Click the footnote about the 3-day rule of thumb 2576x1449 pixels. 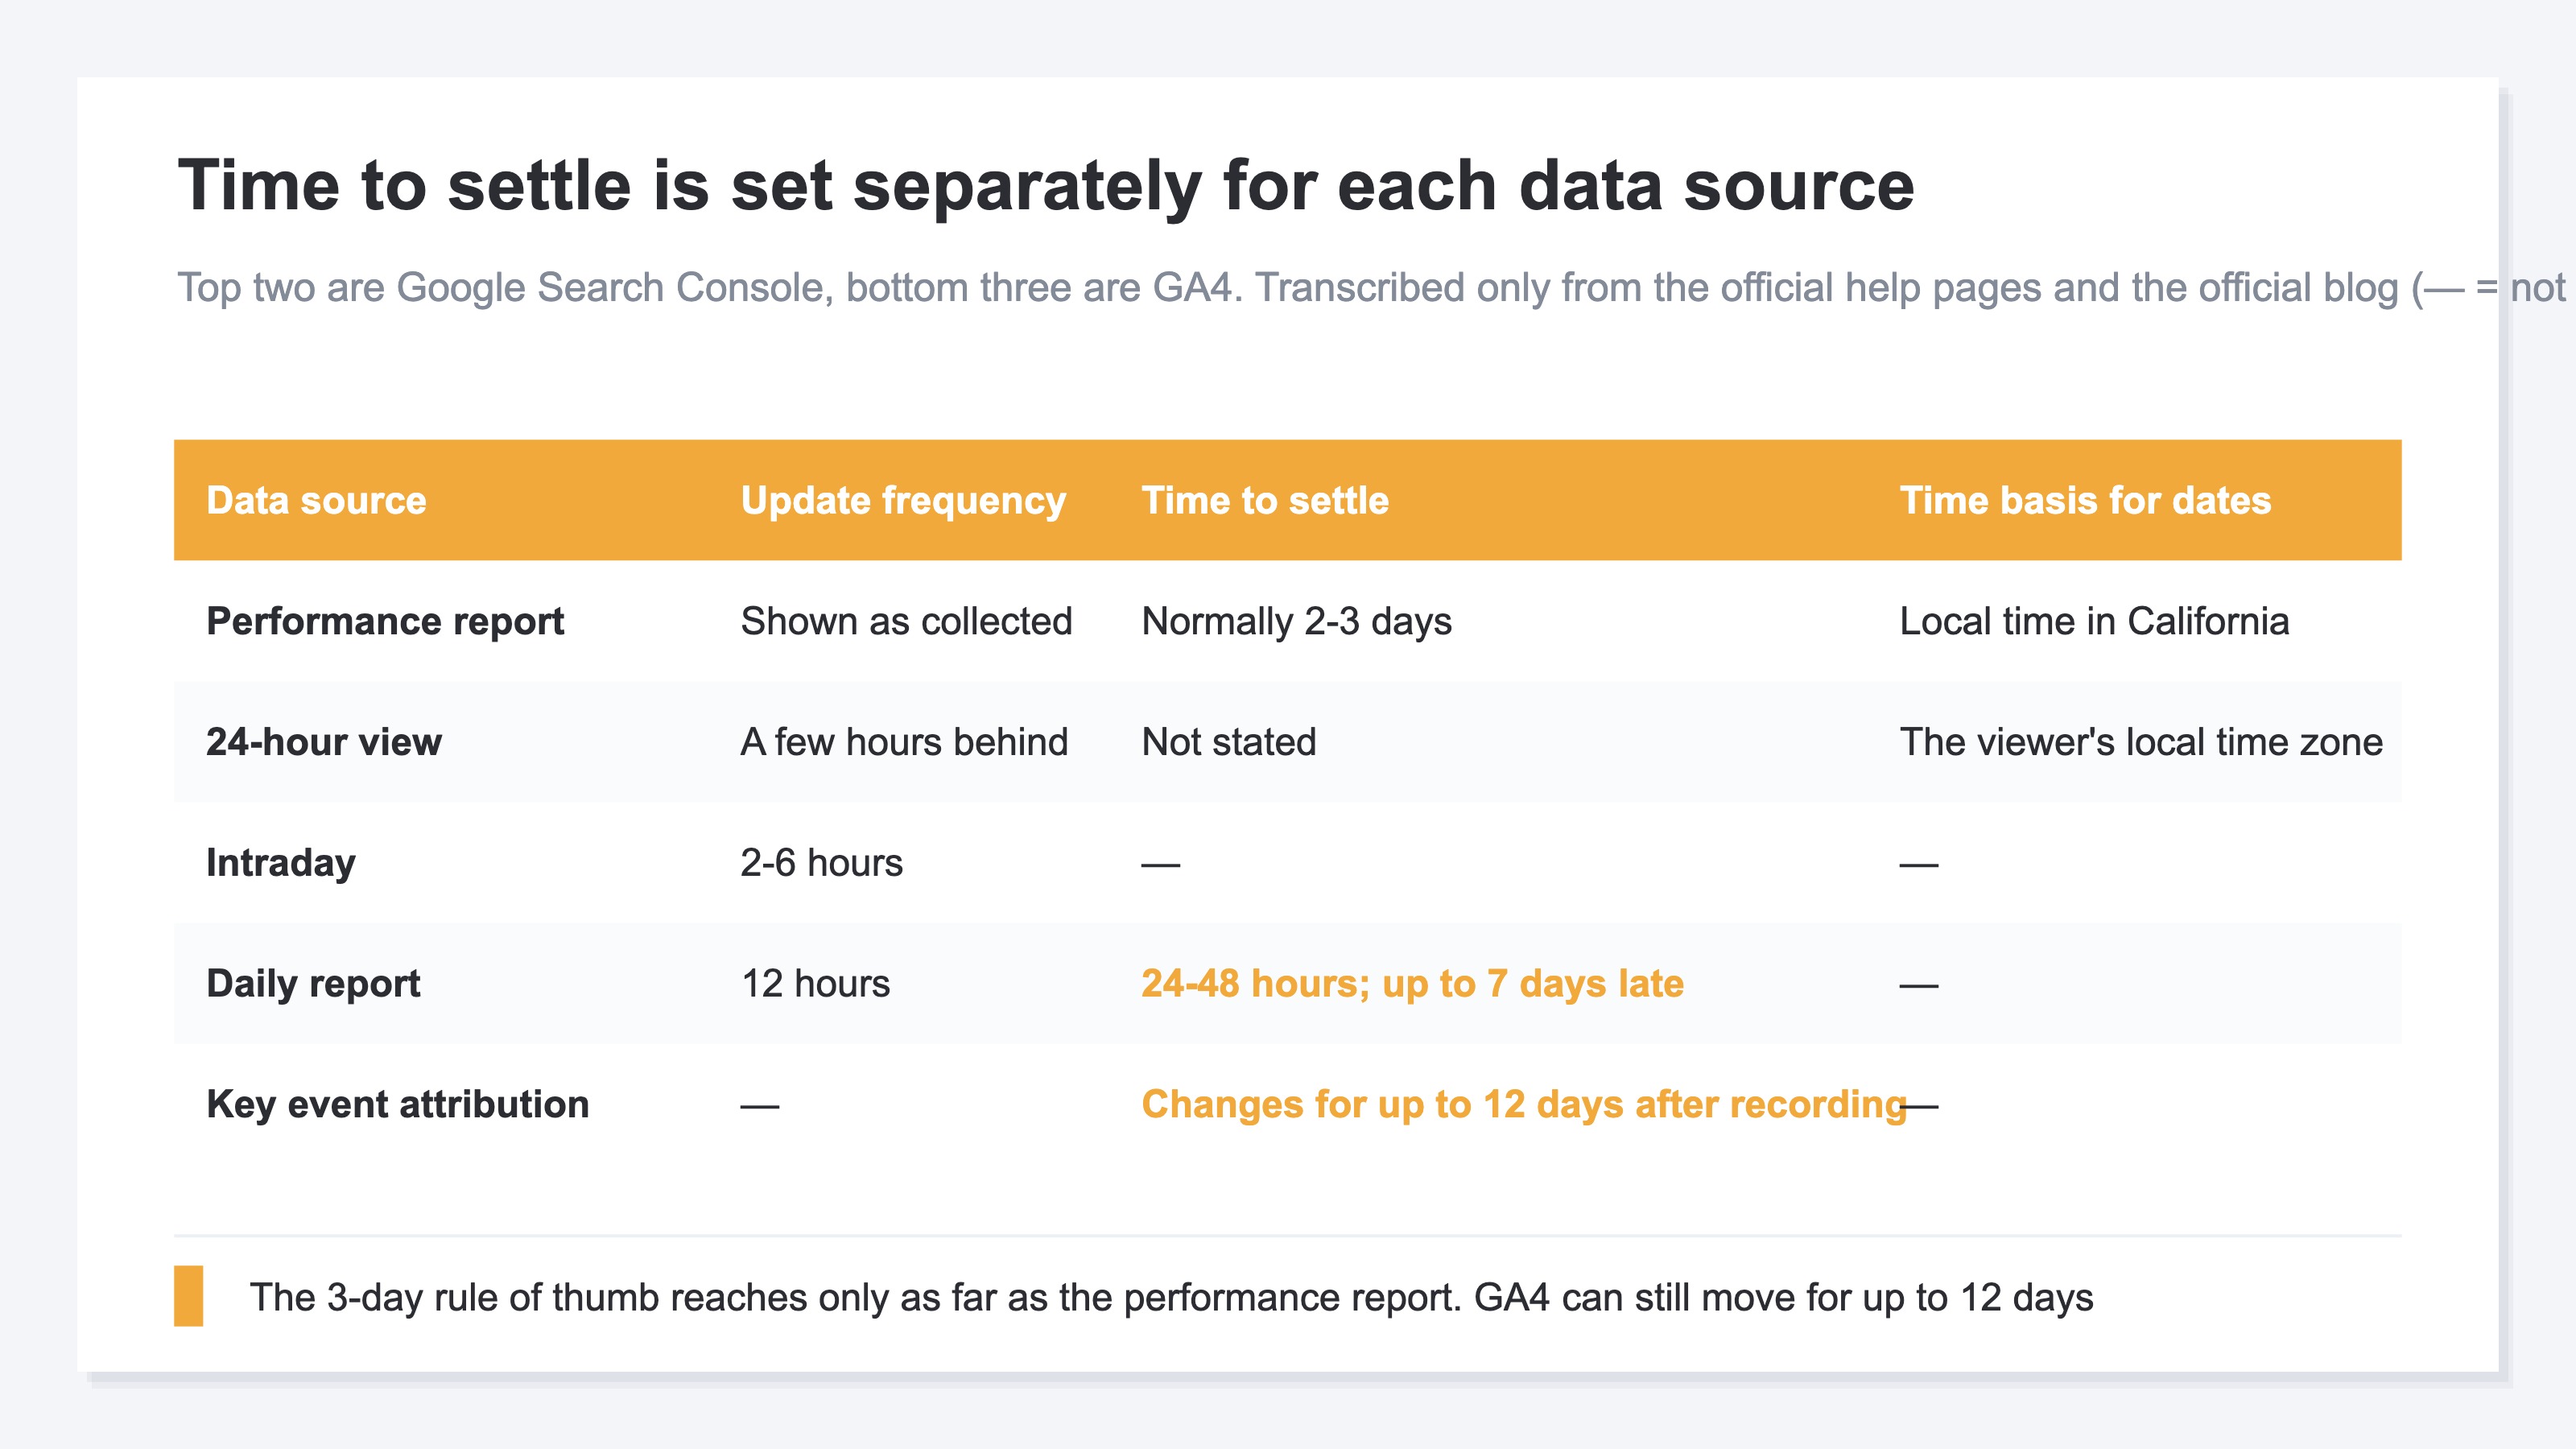coord(1171,1298)
